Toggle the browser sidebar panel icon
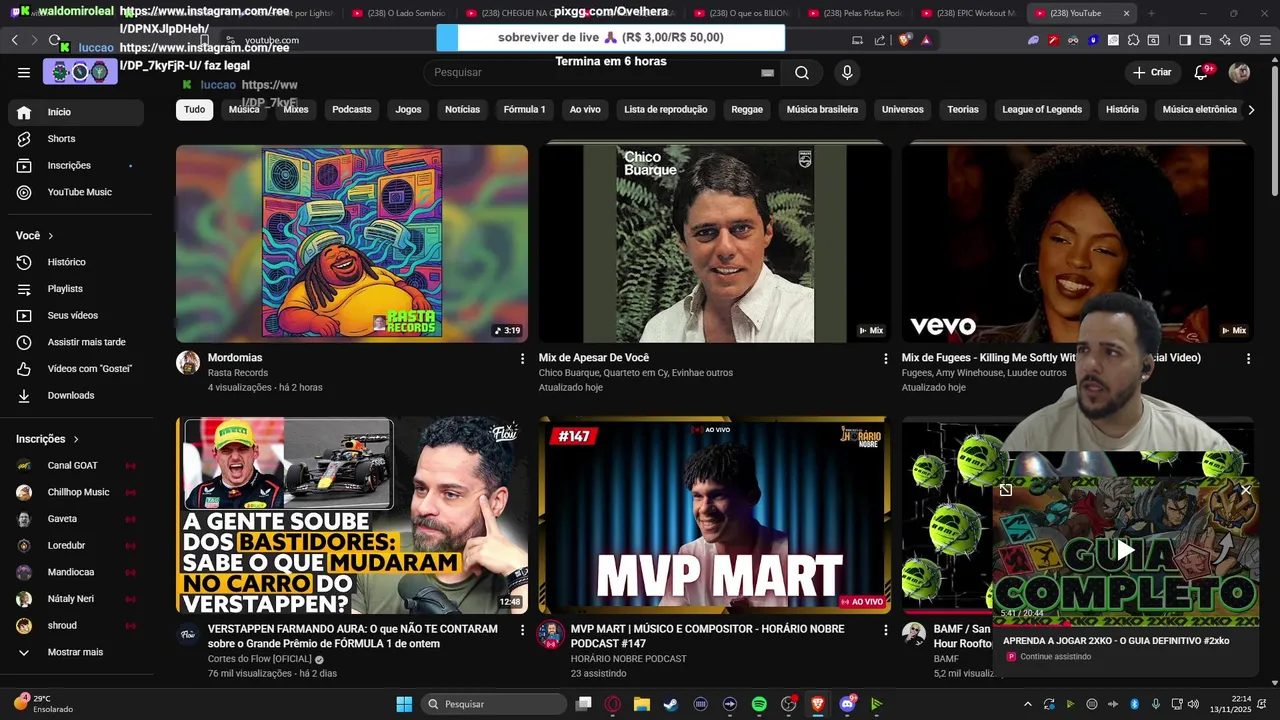The image size is (1280, 720). click(1185, 40)
